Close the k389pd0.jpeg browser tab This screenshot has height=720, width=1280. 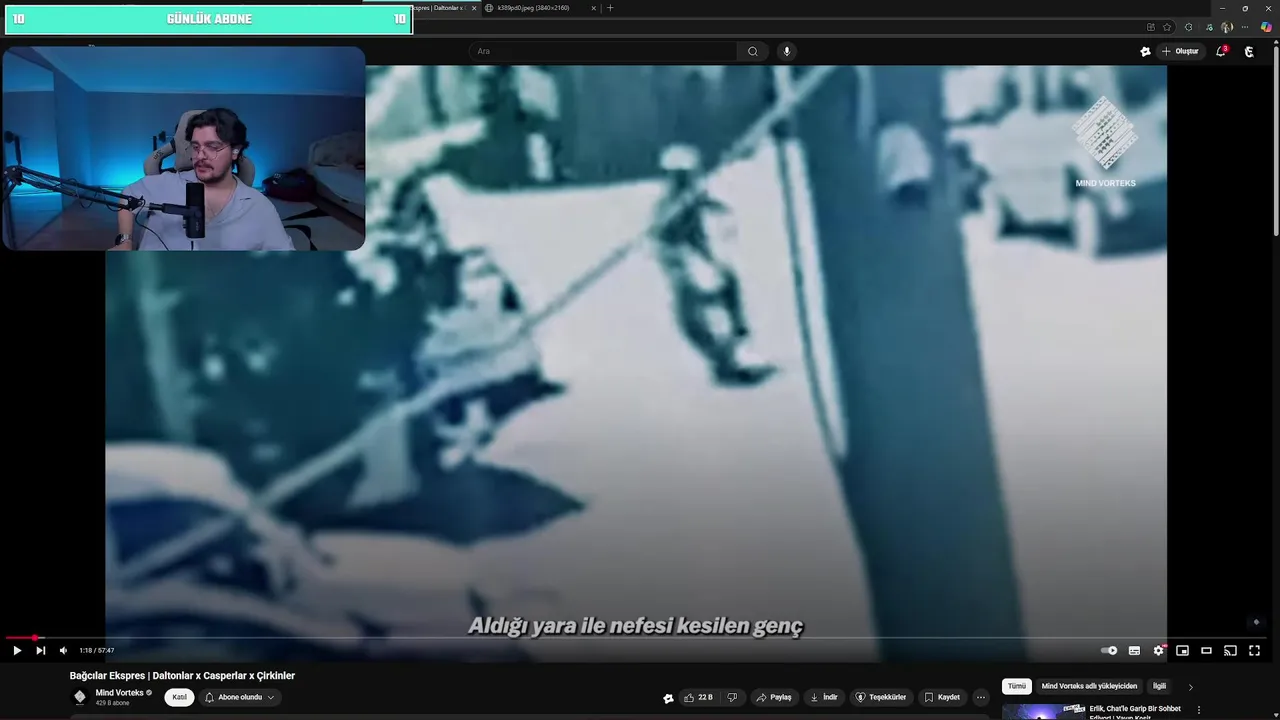click(x=594, y=8)
